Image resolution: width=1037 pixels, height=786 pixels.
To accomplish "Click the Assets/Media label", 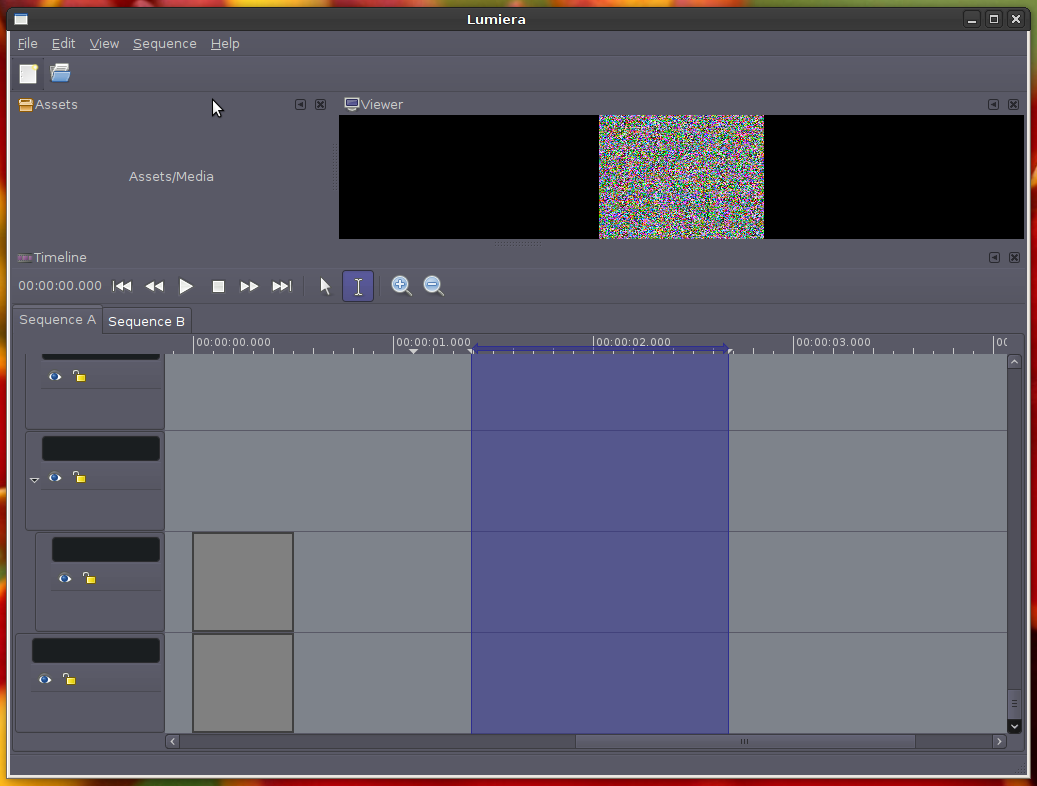I will click(171, 177).
